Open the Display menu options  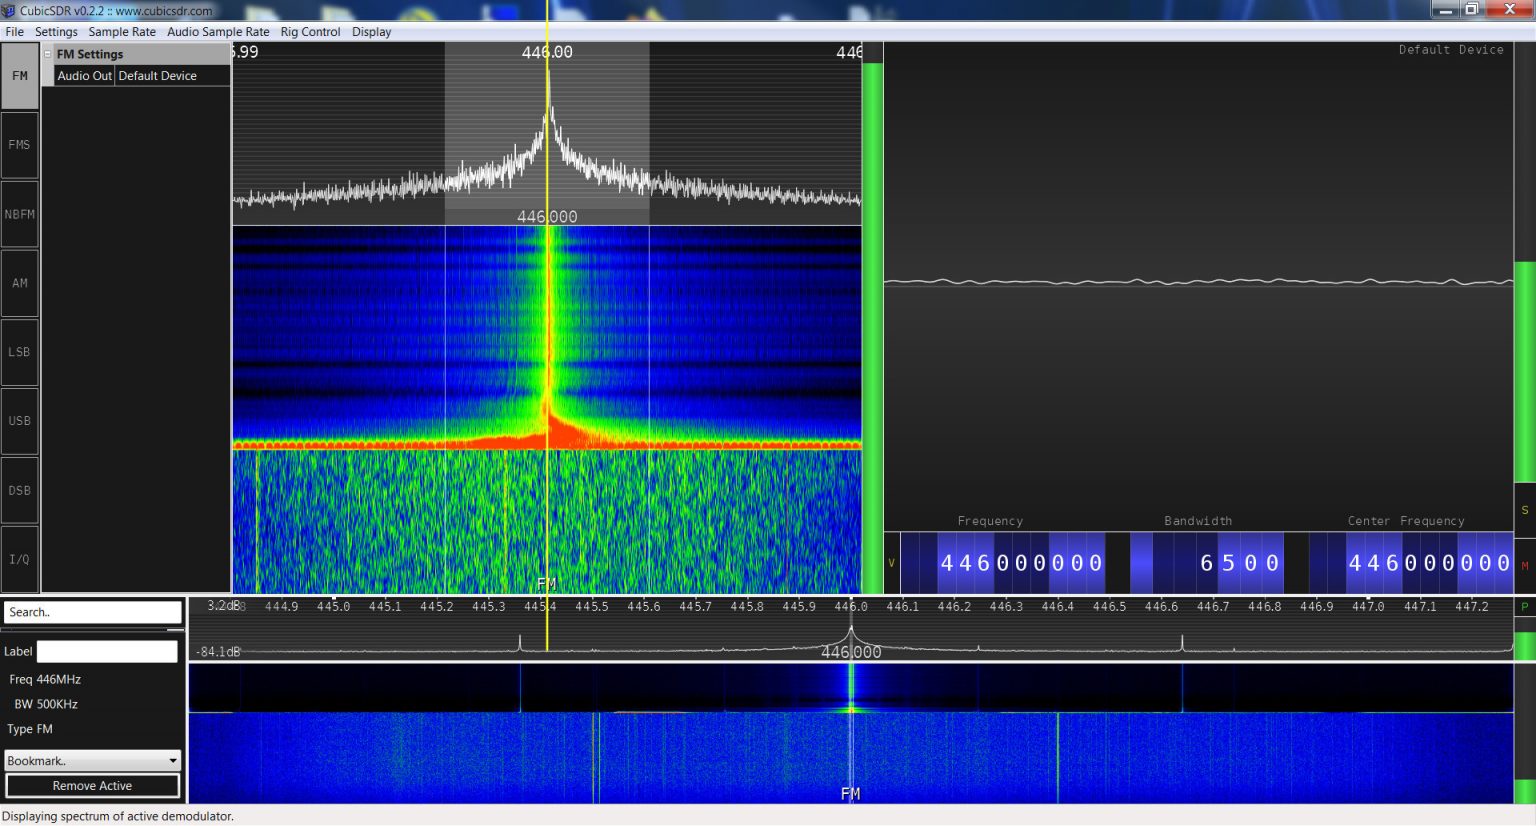coord(371,31)
